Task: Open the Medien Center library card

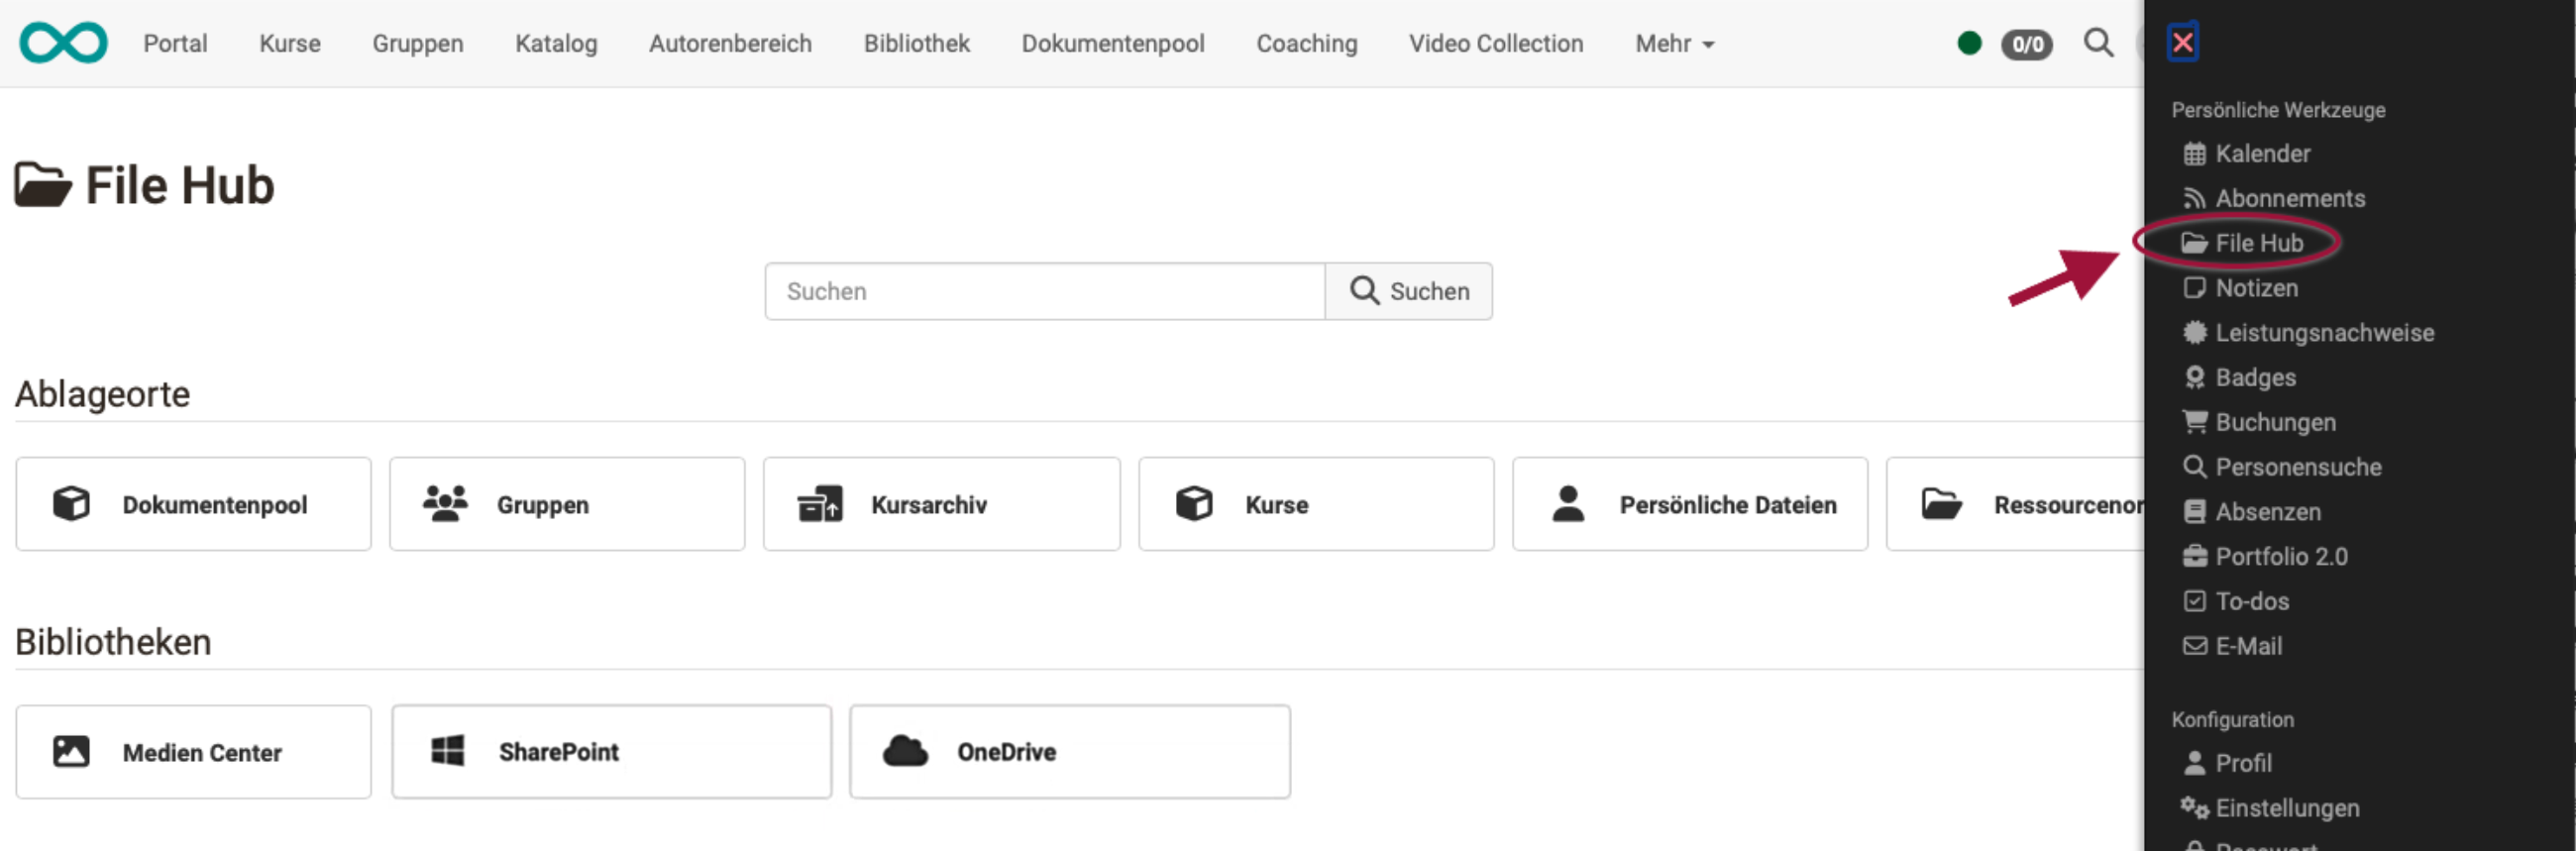Action: point(193,752)
